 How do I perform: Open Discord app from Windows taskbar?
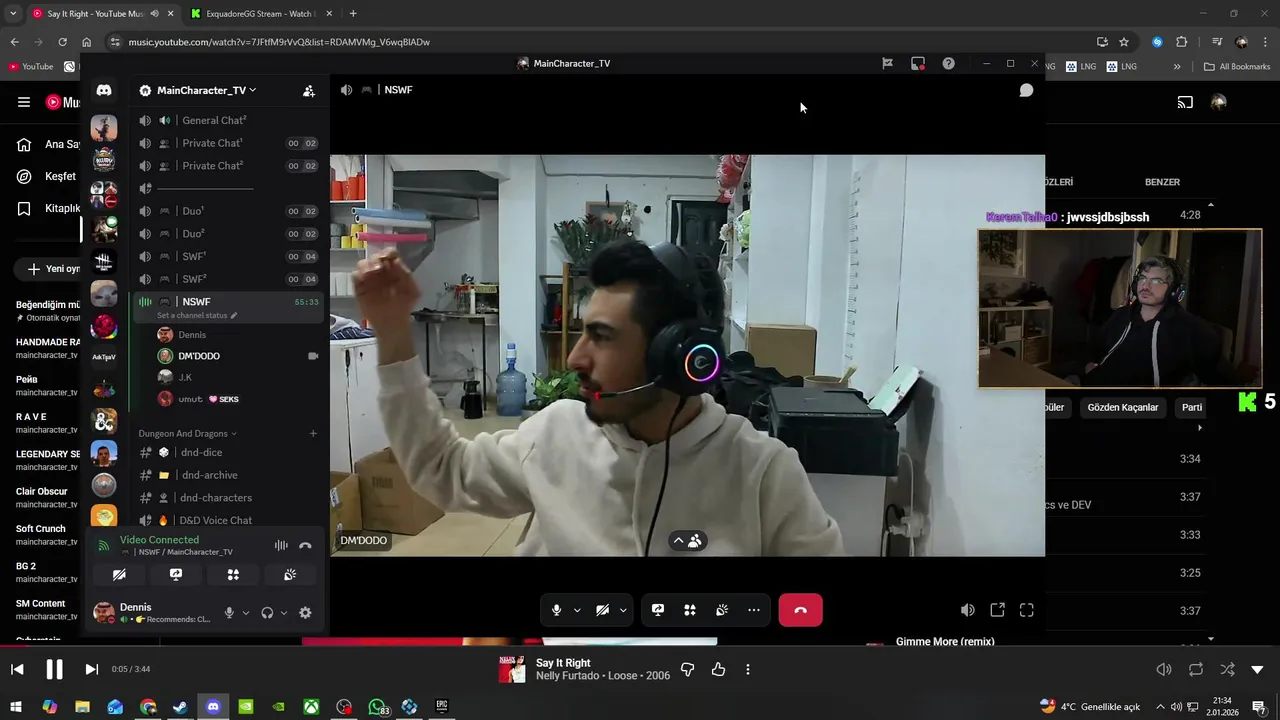click(213, 706)
